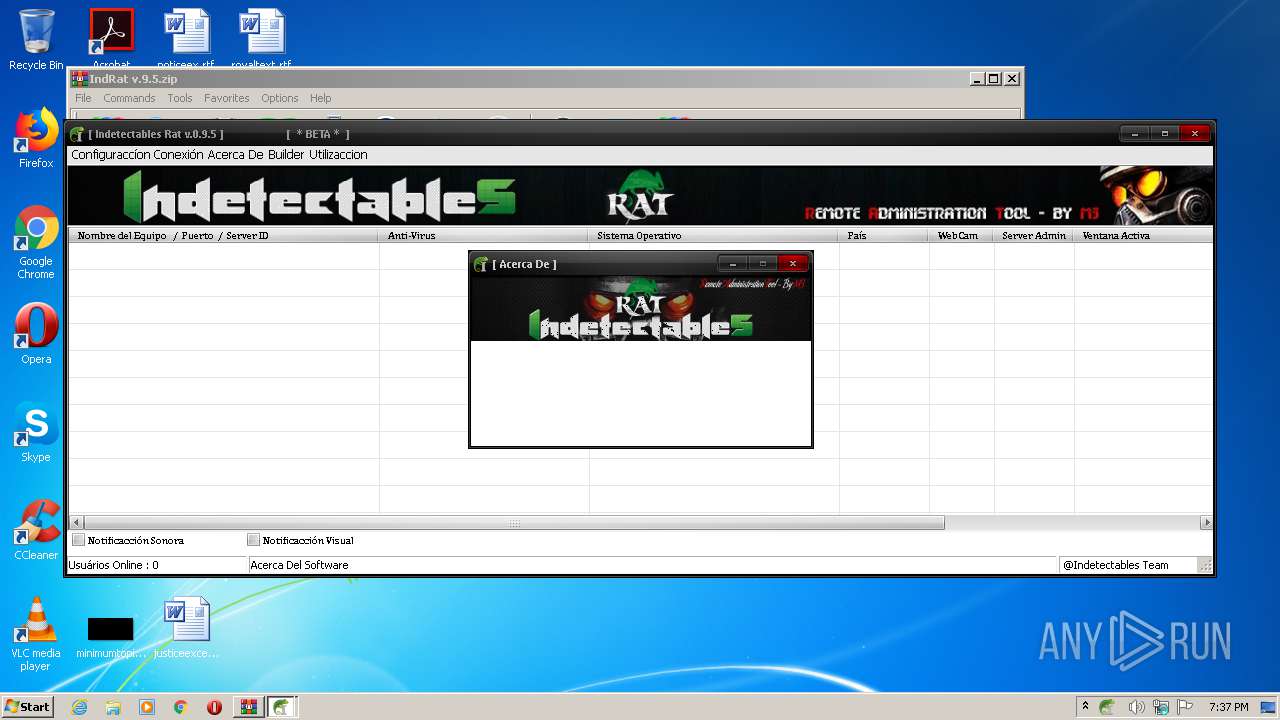Open Tools menu in WinRAR window

point(180,98)
